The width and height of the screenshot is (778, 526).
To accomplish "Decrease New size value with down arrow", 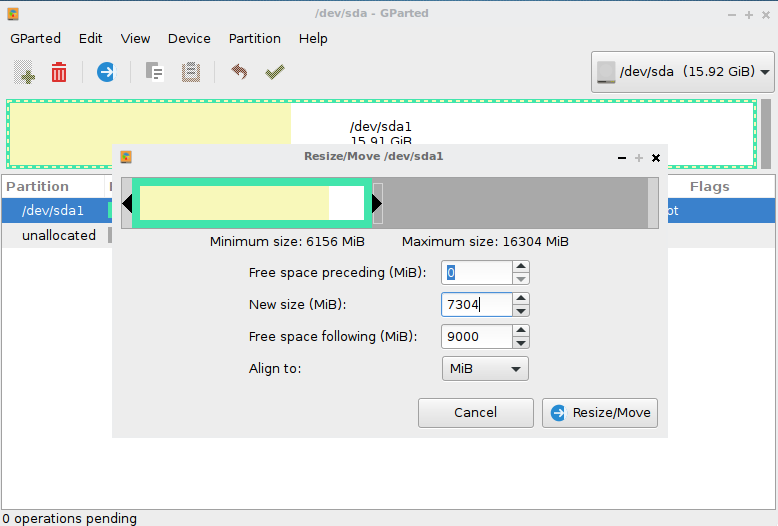I will coord(520,311).
